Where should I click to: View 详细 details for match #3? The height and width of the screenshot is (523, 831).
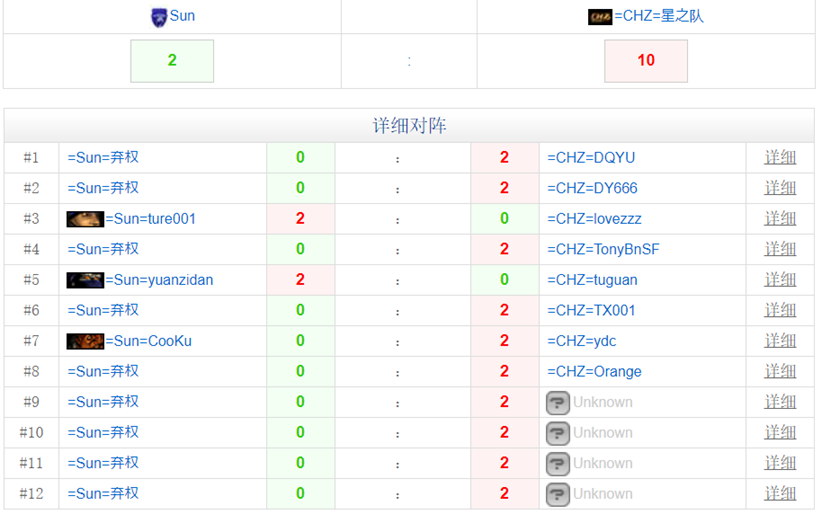[x=780, y=219]
